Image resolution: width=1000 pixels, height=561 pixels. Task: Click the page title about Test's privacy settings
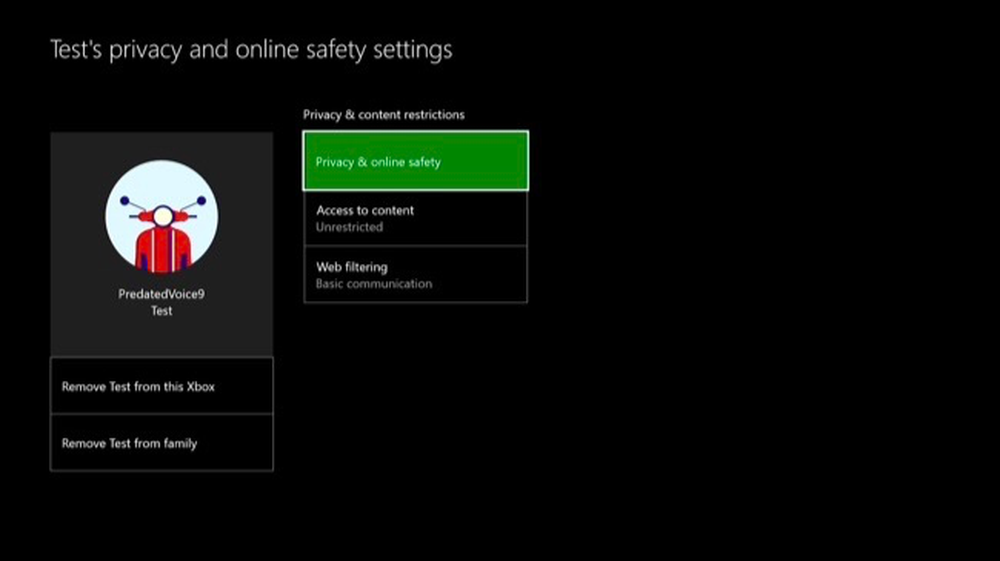point(251,50)
